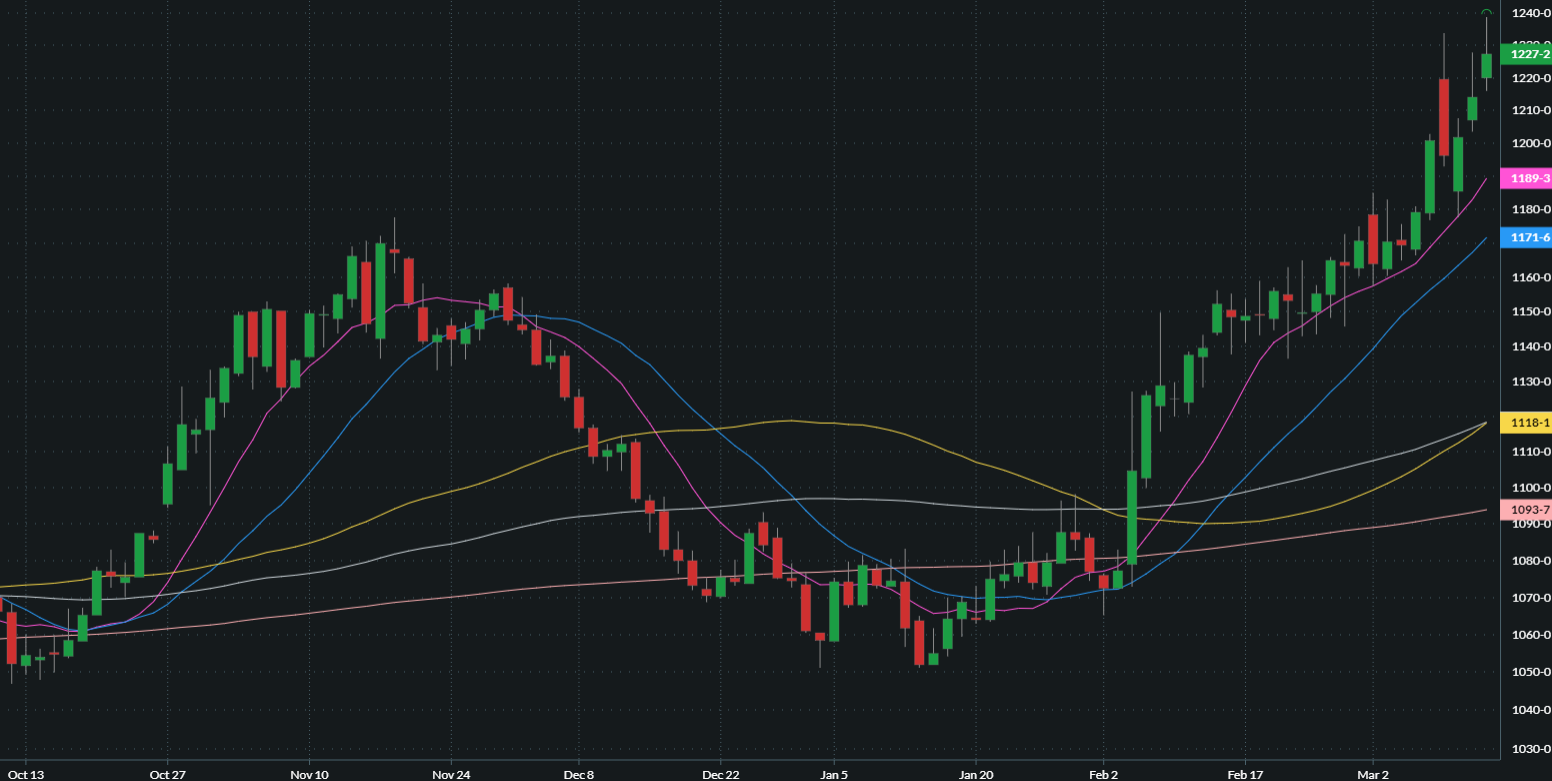The width and height of the screenshot is (1552, 781).
Task: Click the blue 1171-6 price label
Action: pos(1528,239)
